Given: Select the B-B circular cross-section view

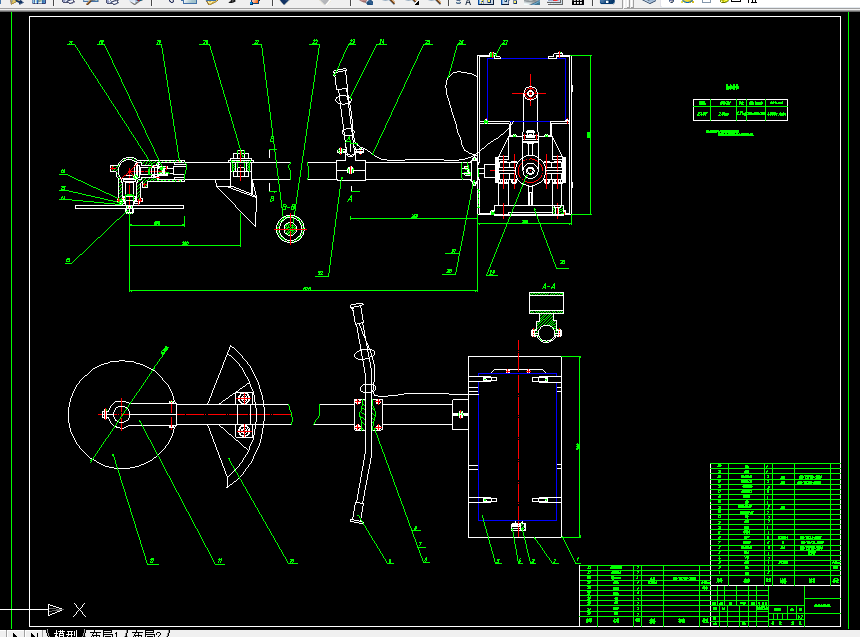Looking at the screenshot, I should coord(290,229).
